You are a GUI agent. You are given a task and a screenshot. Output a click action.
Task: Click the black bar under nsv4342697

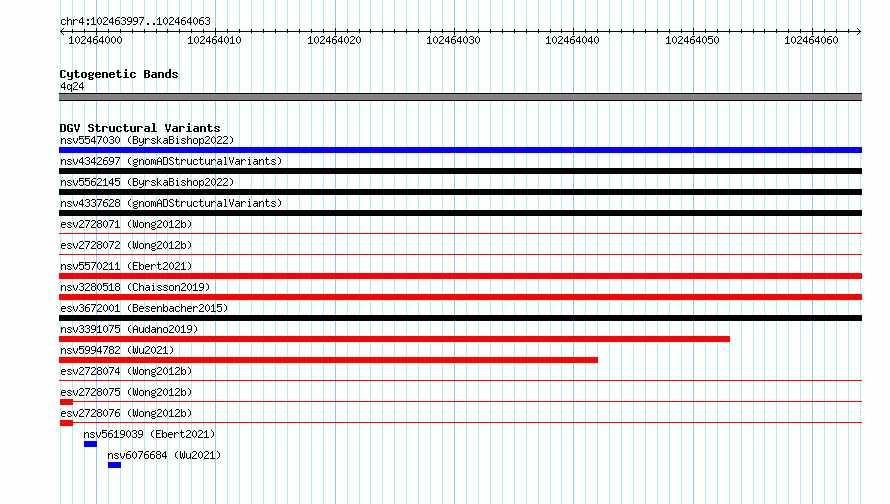pos(460,171)
